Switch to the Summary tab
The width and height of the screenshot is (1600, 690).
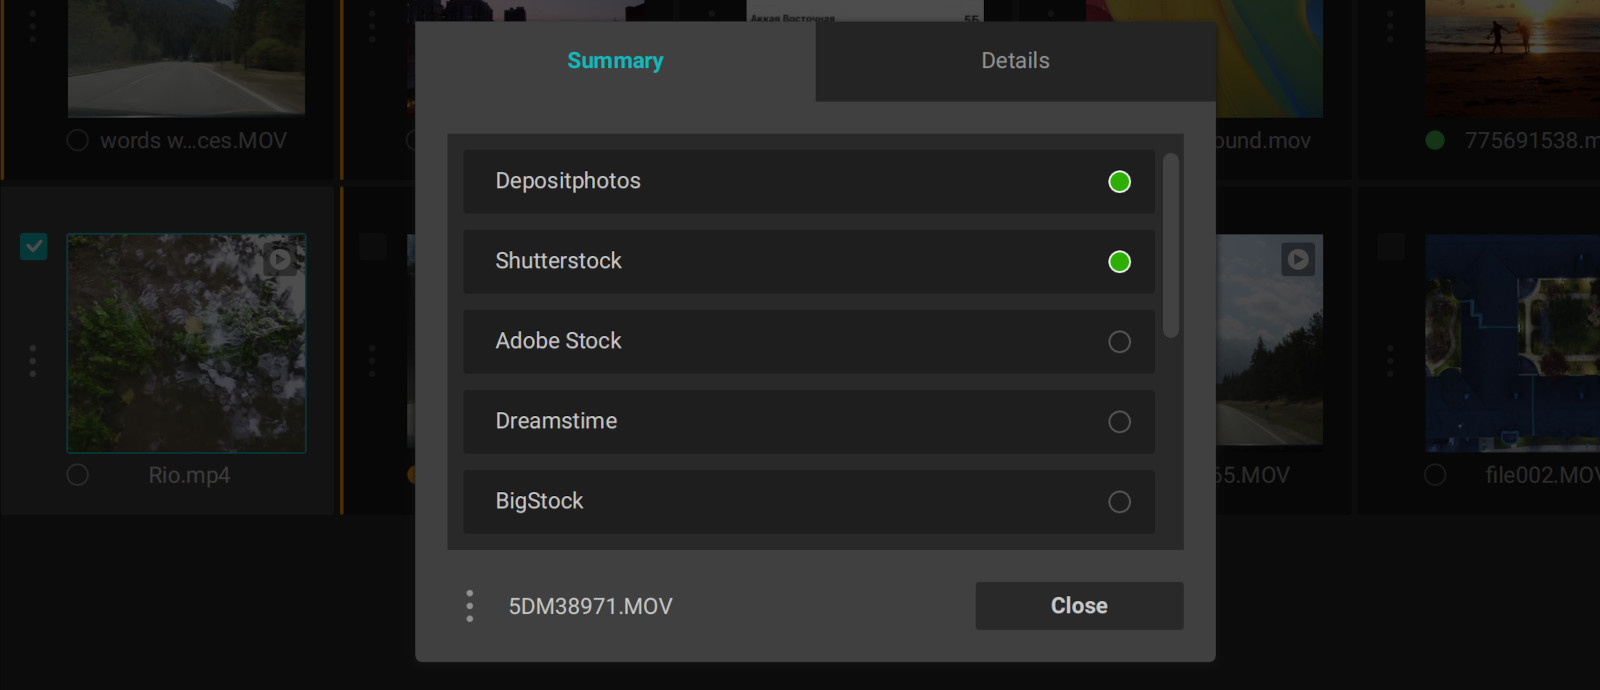(615, 61)
